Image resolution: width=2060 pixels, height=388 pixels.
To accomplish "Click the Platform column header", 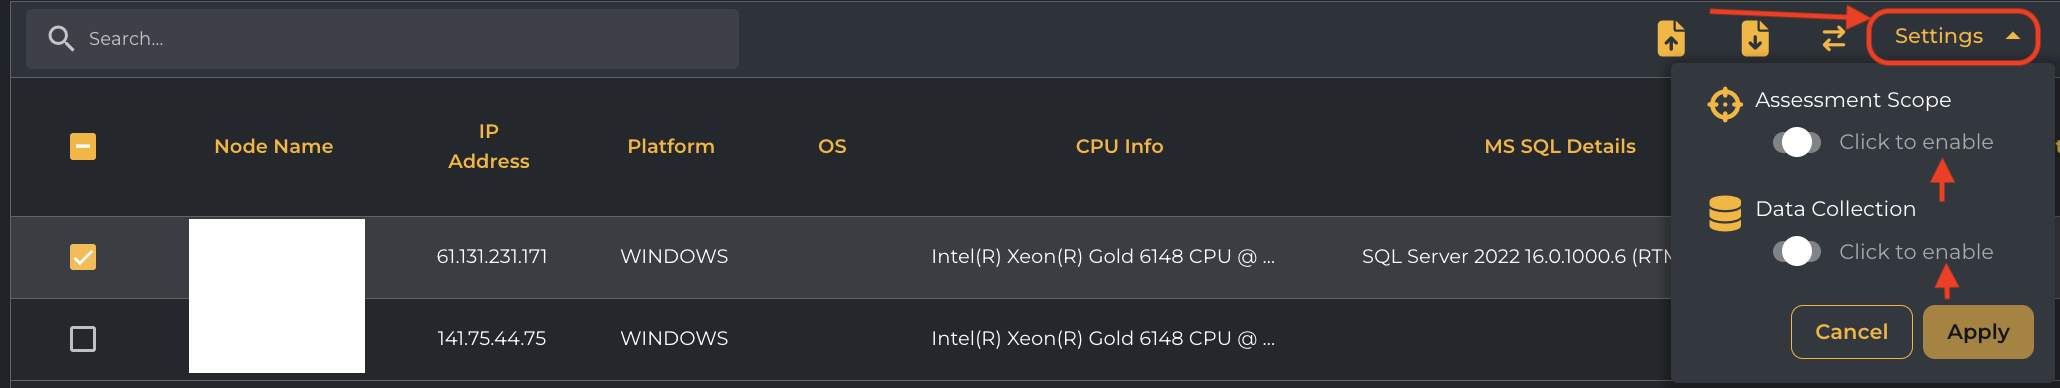I will pyautogui.click(x=671, y=147).
